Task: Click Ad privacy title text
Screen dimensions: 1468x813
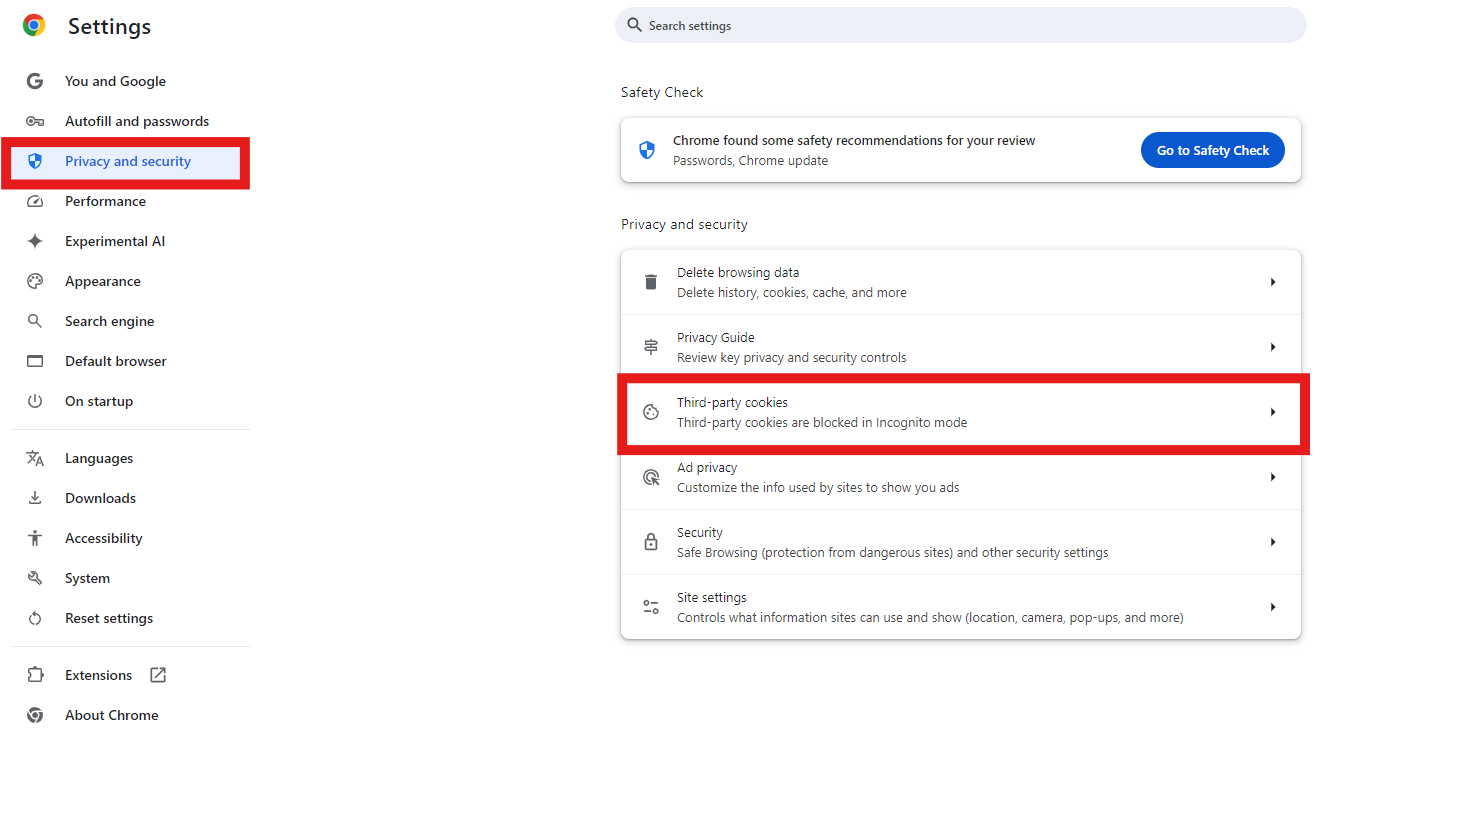Action: pos(707,467)
